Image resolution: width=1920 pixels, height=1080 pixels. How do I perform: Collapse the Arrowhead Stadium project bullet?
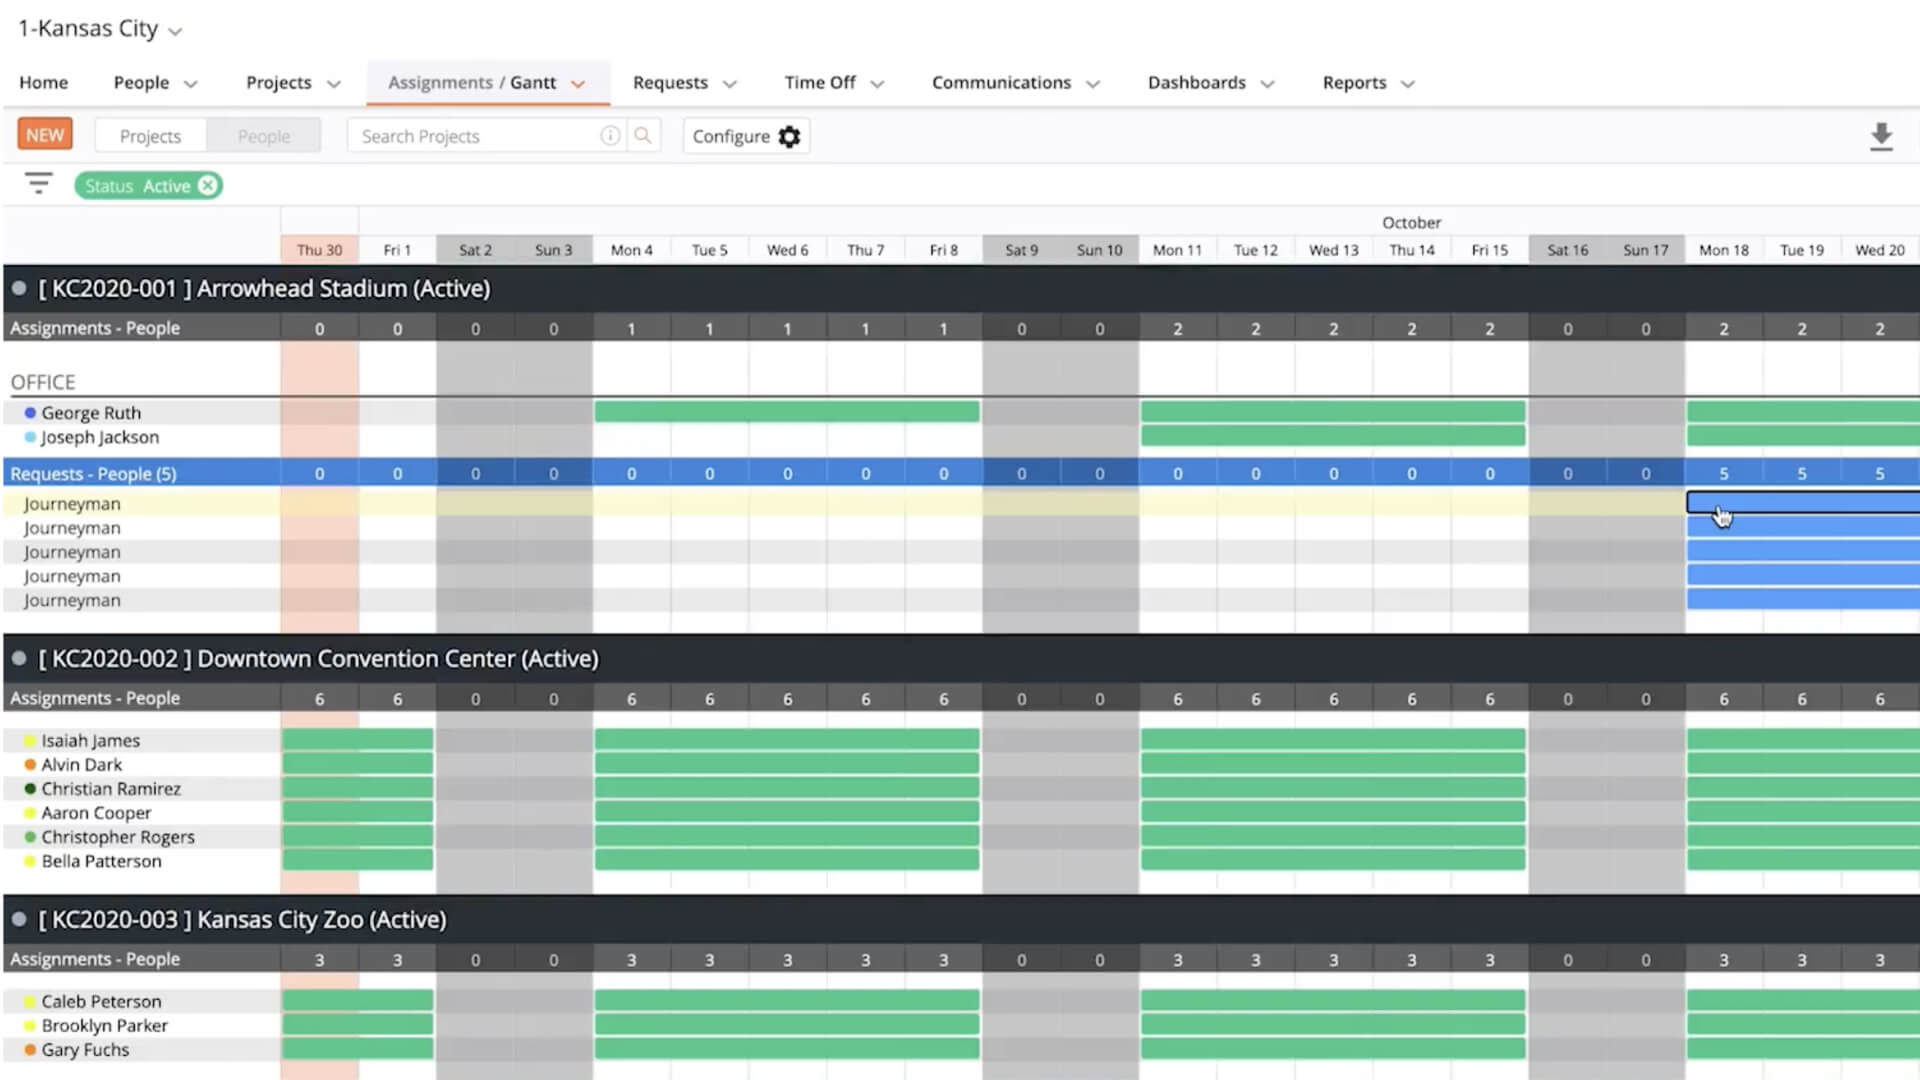point(19,288)
